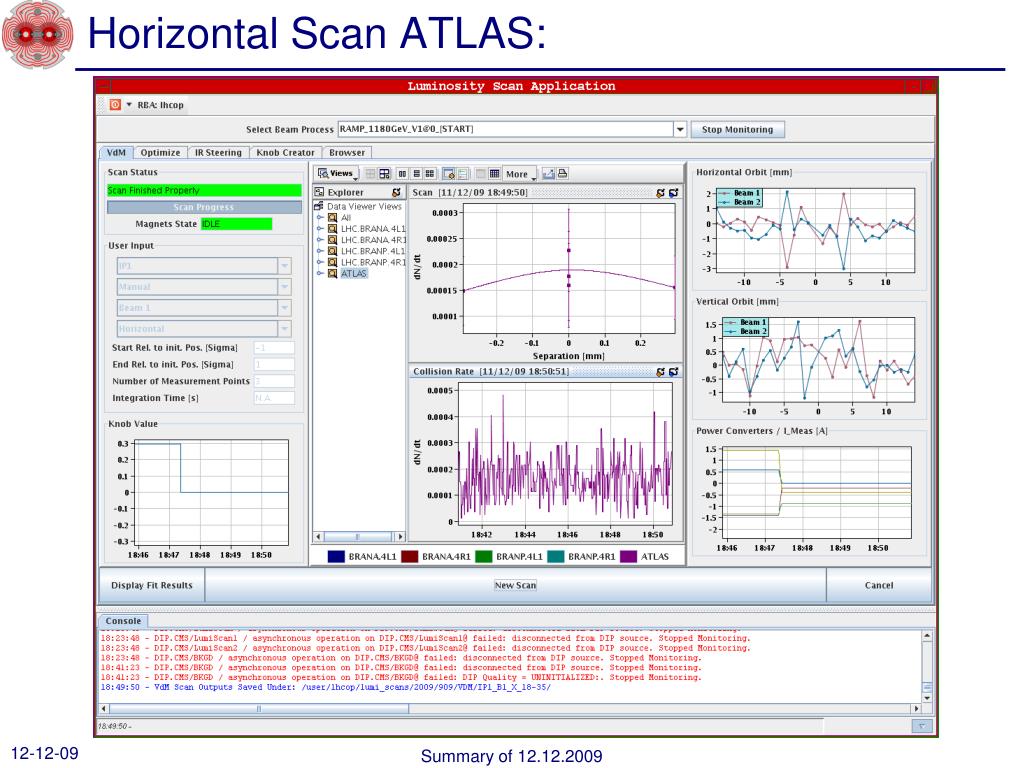
Task: Click the ATLAS purple legend swatch
Action: pyautogui.click(x=628, y=556)
